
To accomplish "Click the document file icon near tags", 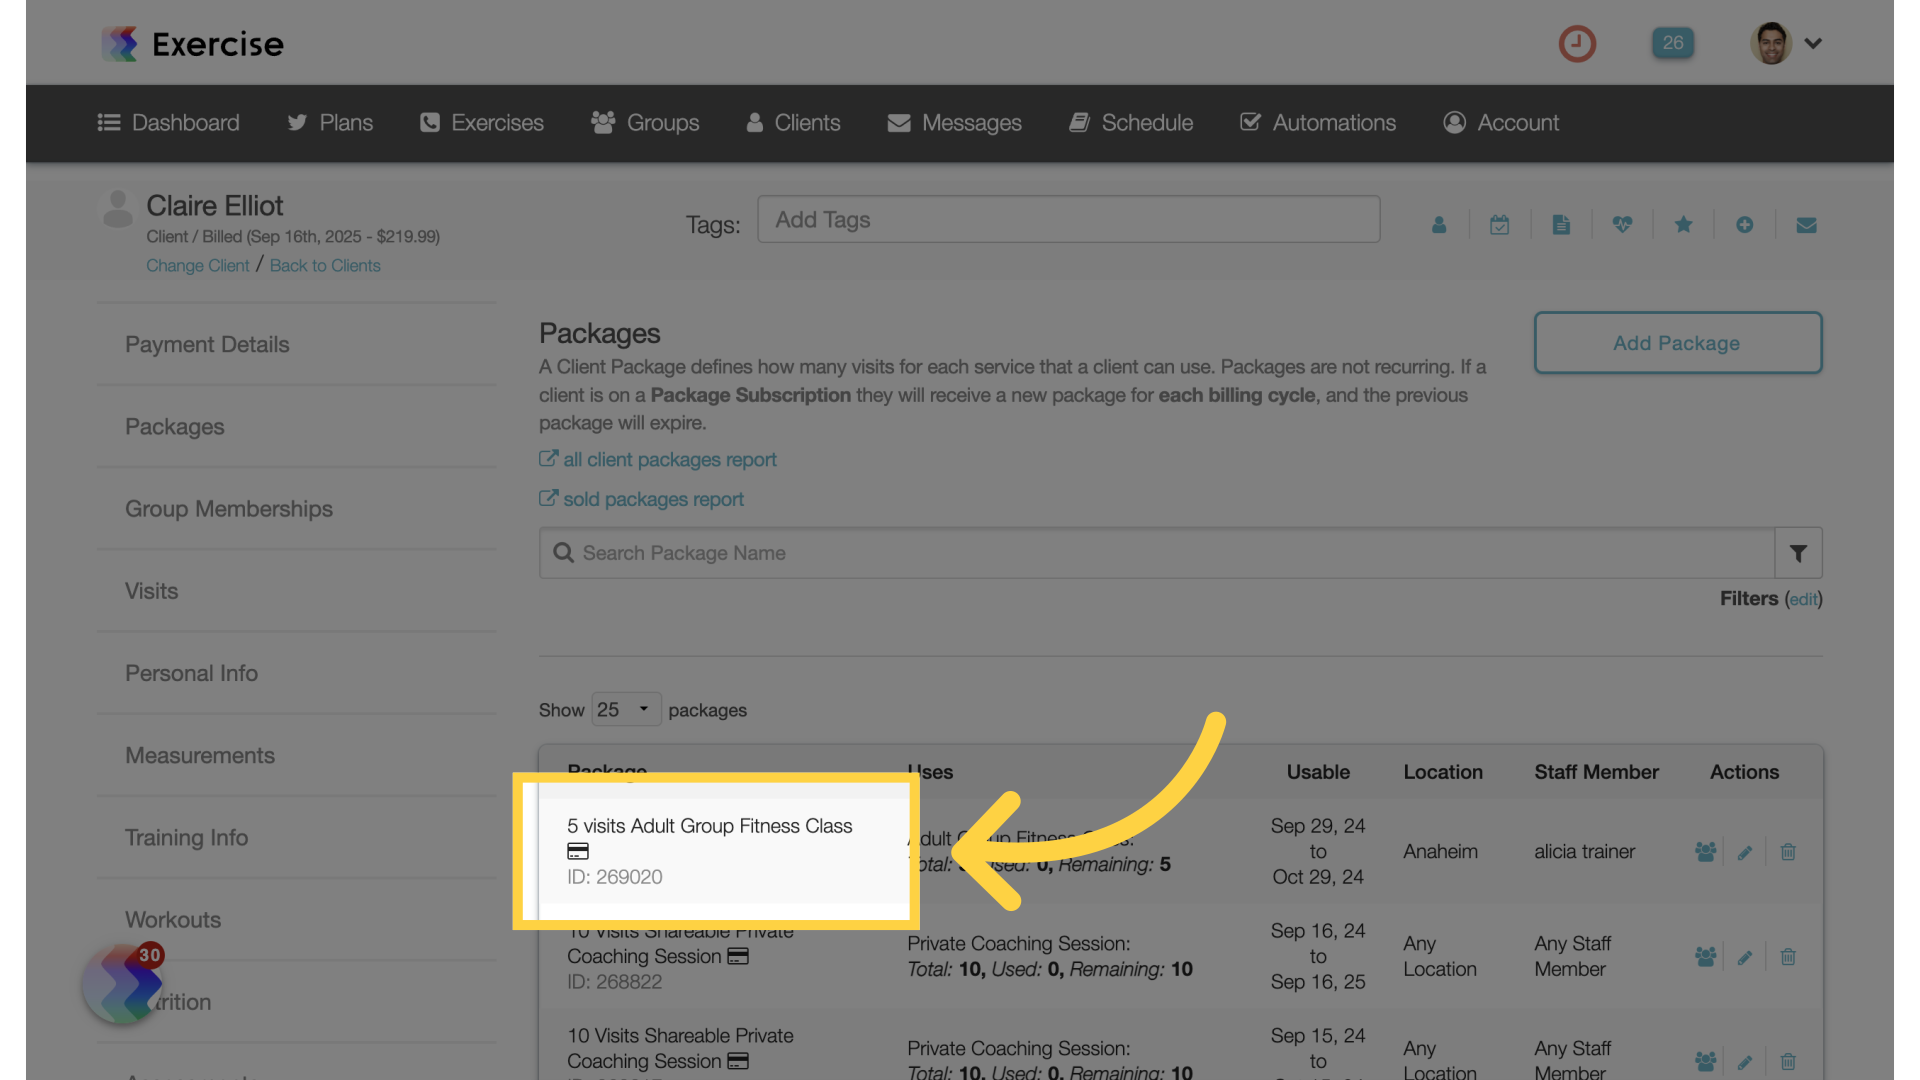I will tap(1561, 225).
